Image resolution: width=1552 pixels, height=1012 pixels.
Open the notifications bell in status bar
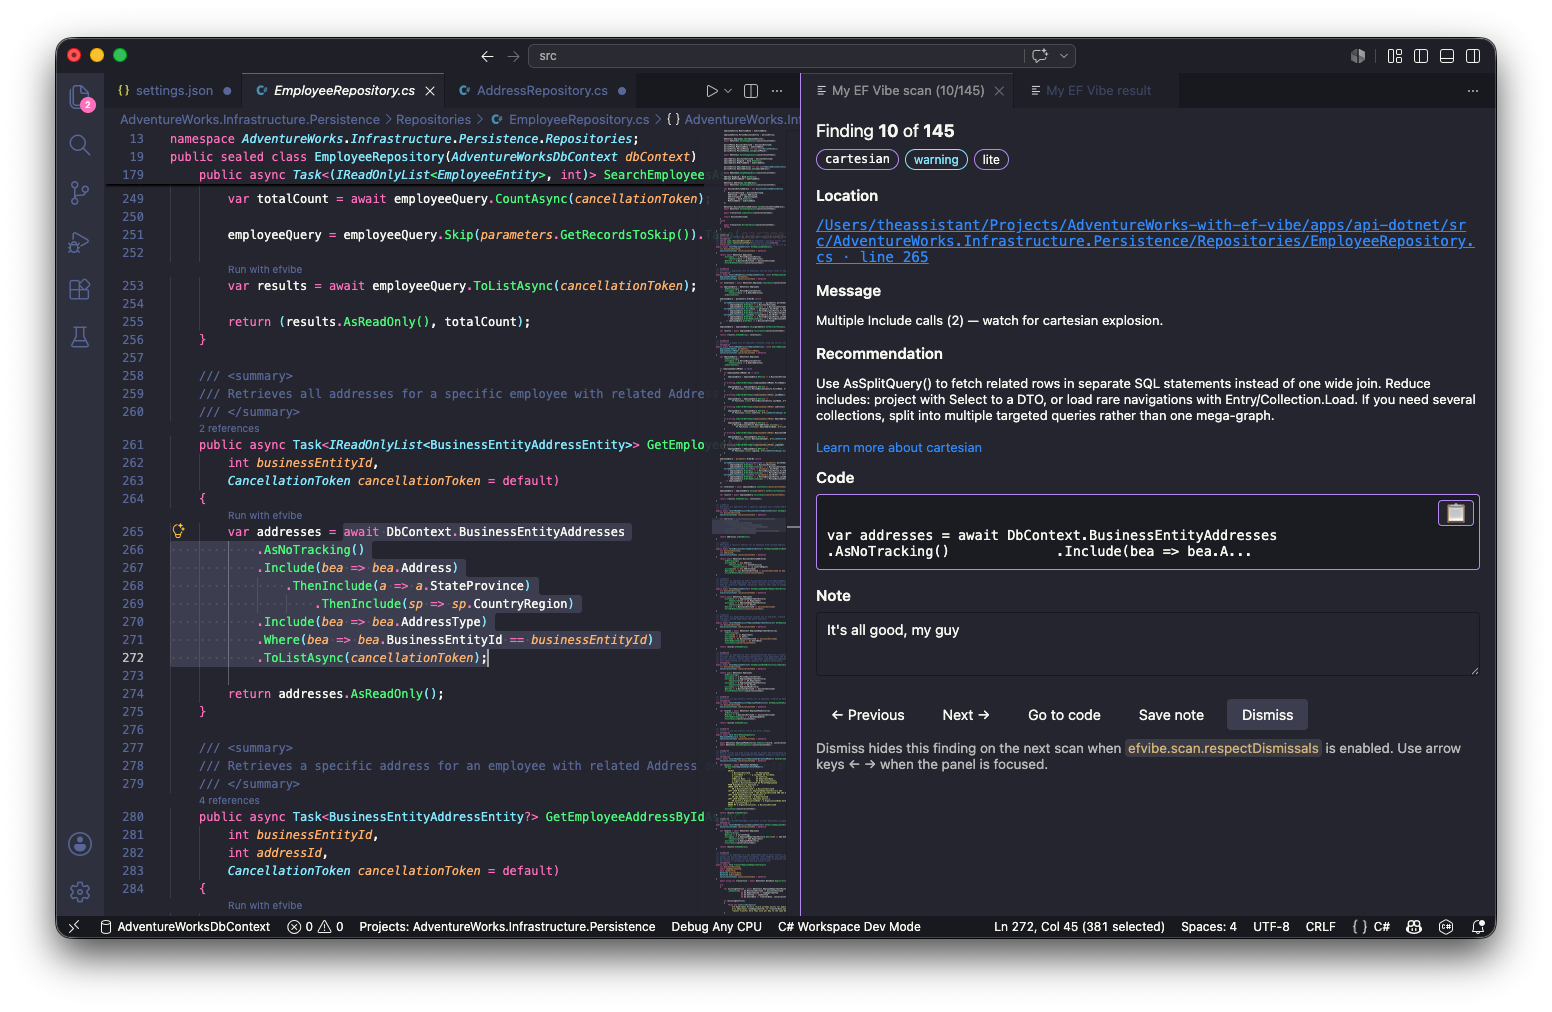coord(1478,927)
